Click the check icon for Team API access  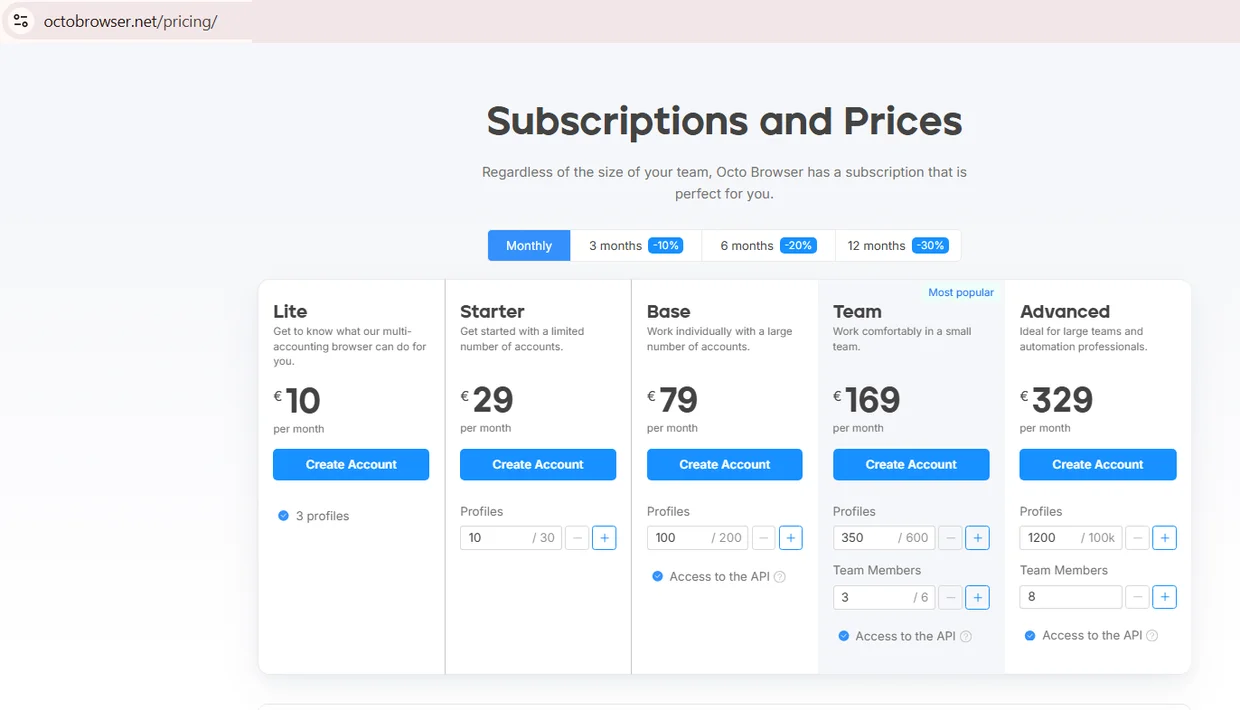coord(843,636)
